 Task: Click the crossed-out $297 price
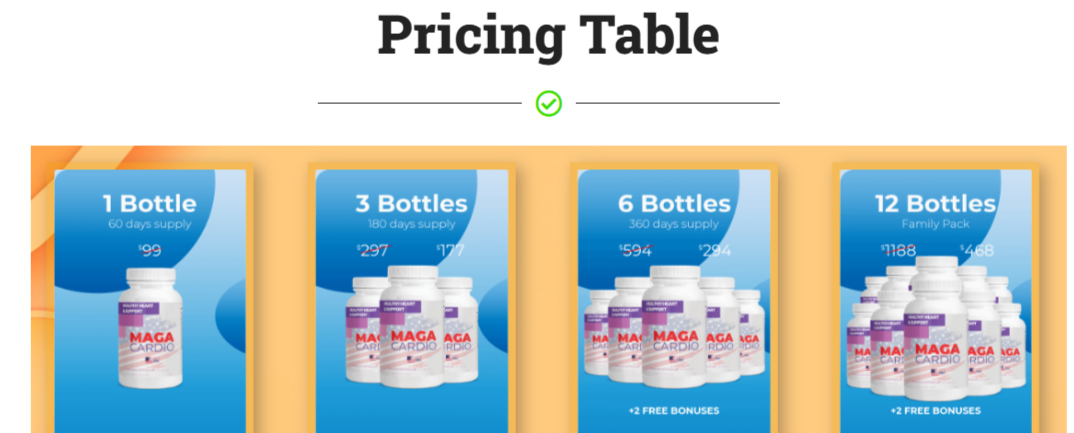point(373,251)
